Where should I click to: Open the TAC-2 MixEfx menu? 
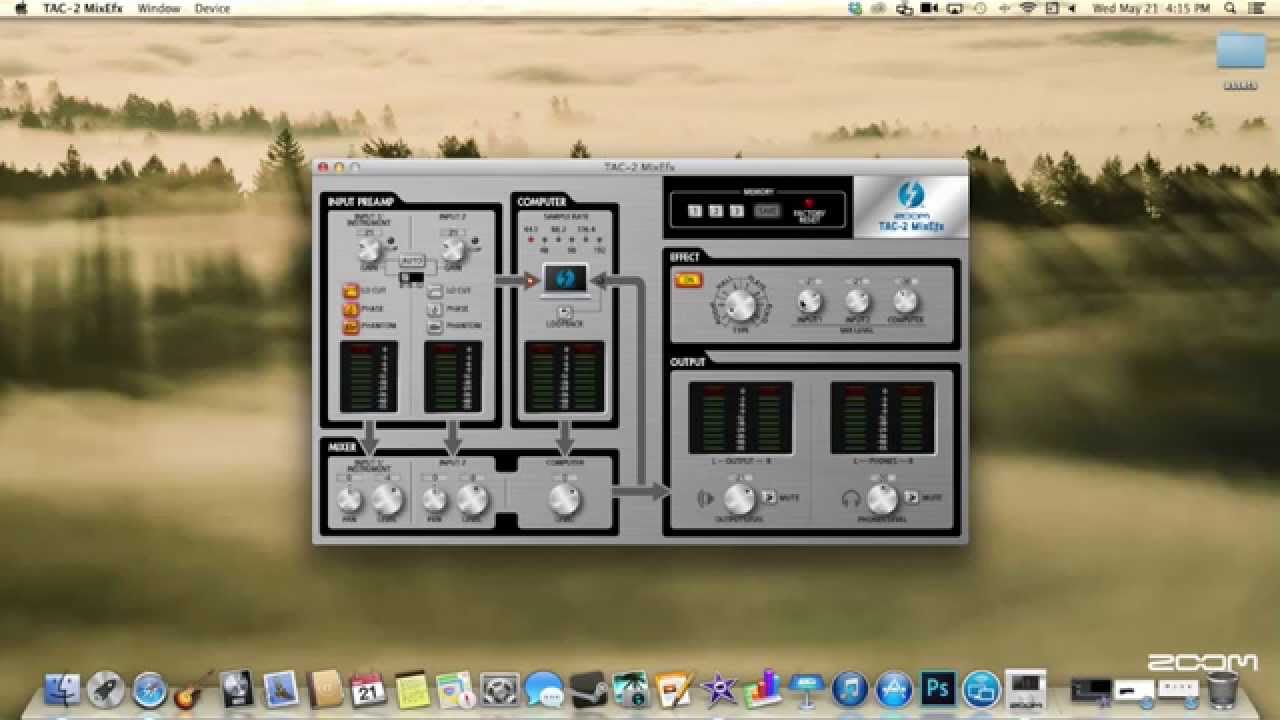coord(85,8)
